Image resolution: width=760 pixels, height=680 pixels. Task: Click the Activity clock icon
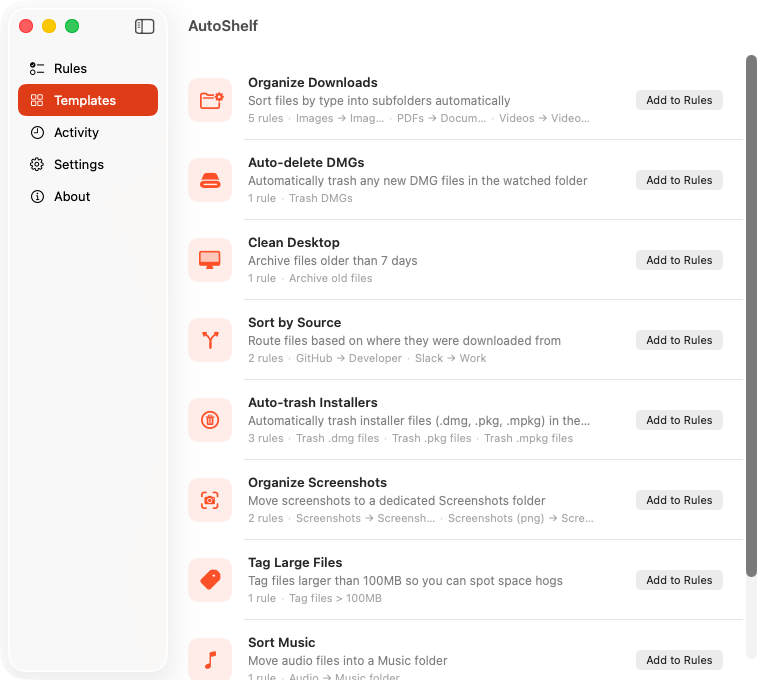pyautogui.click(x=37, y=132)
